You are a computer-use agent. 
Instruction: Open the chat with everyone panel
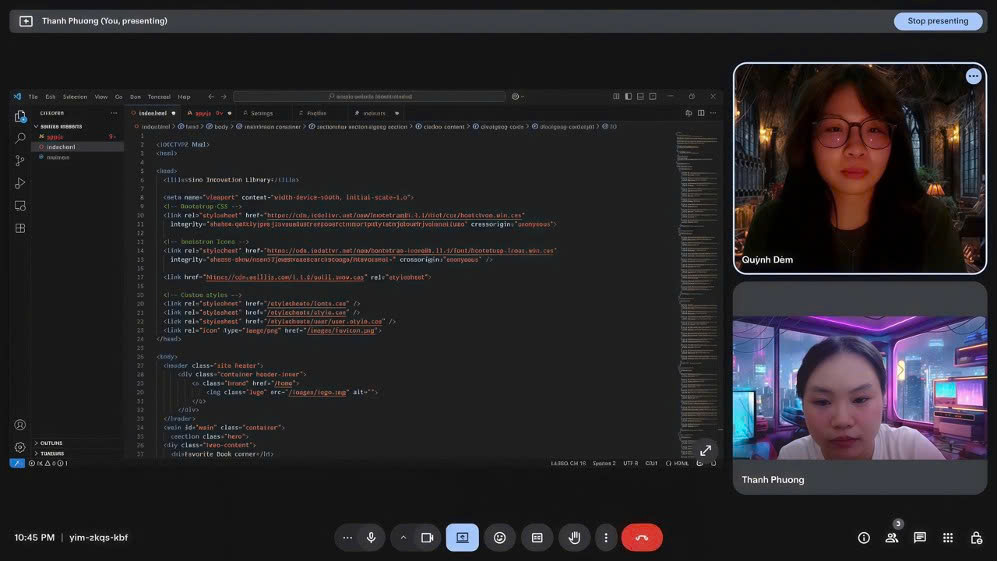[x=920, y=538]
